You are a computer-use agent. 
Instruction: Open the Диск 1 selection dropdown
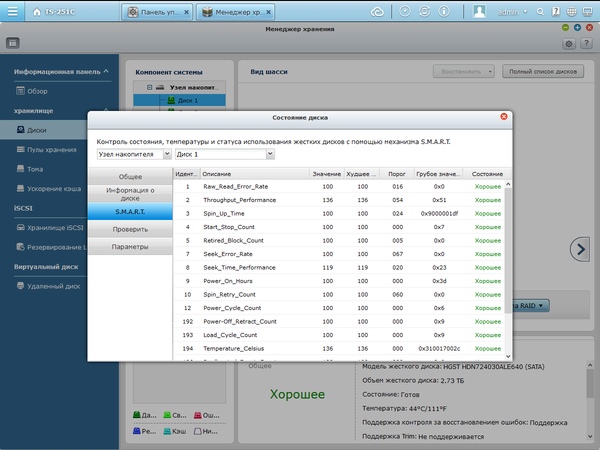click(223, 155)
